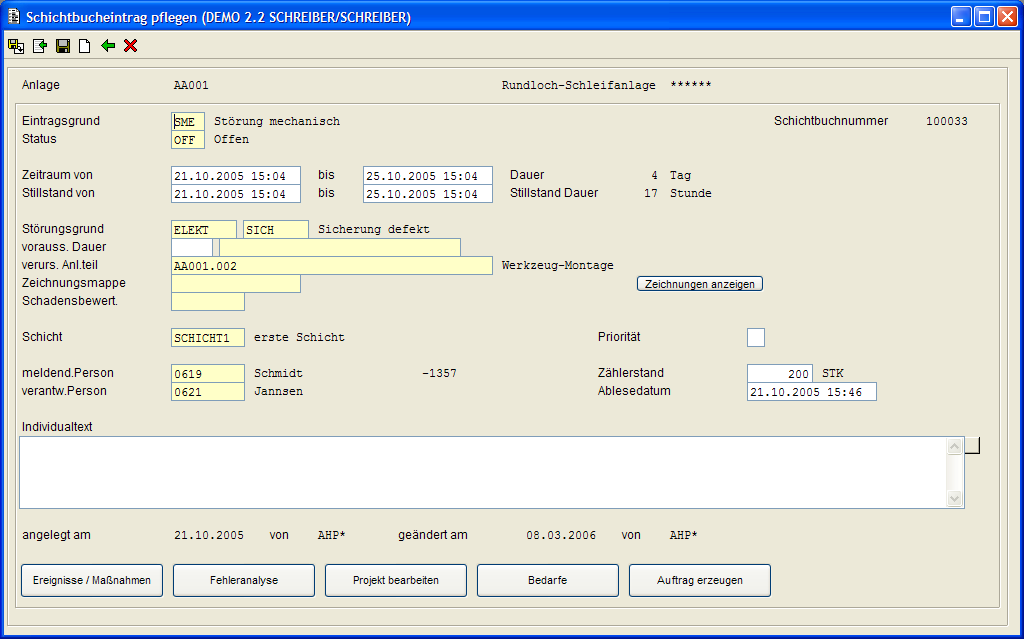Click inside the Individualtext text area
Viewport: 1024px width, 639px height.
pyautogui.click(x=483, y=472)
